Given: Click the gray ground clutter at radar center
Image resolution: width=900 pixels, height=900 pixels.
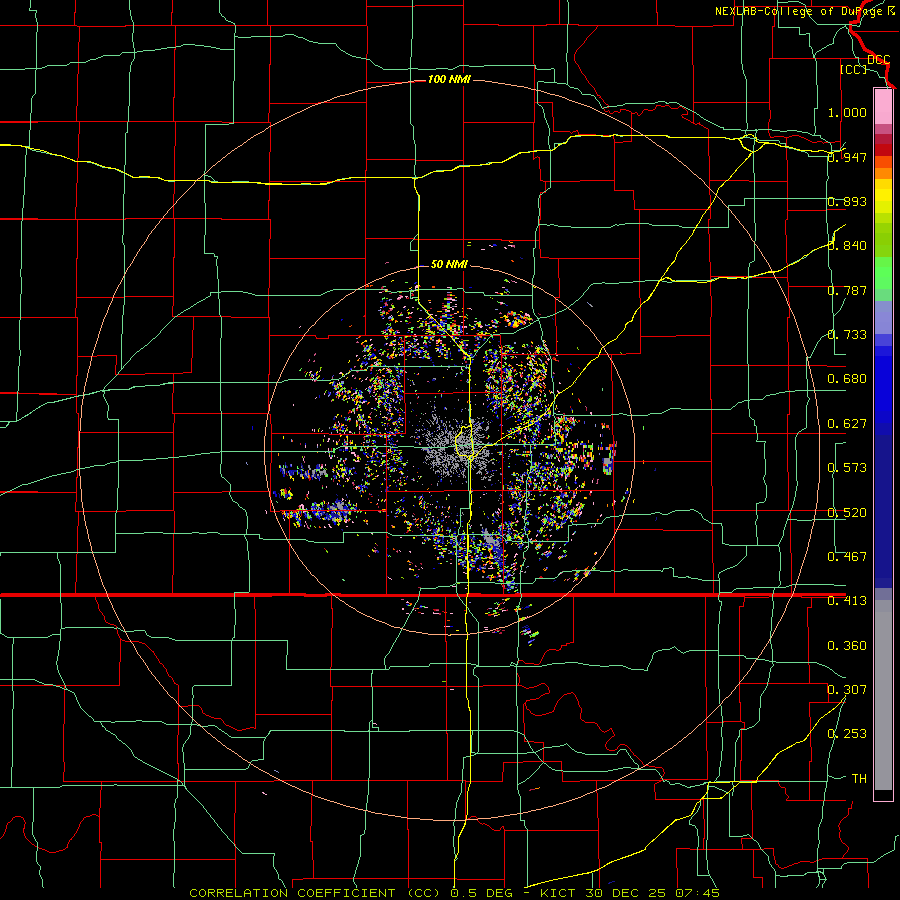Looking at the screenshot, I should [x=457, y=447].
